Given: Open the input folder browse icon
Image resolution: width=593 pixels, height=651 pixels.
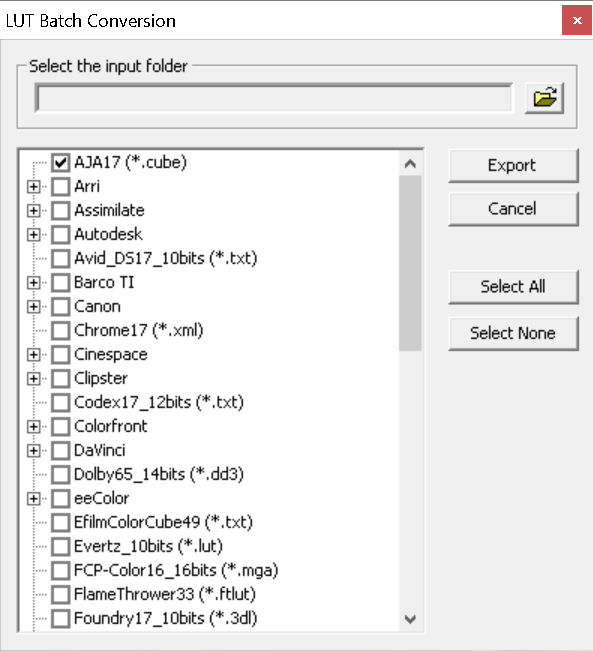Looking at the screenshot, I should [x=544, y=98].
